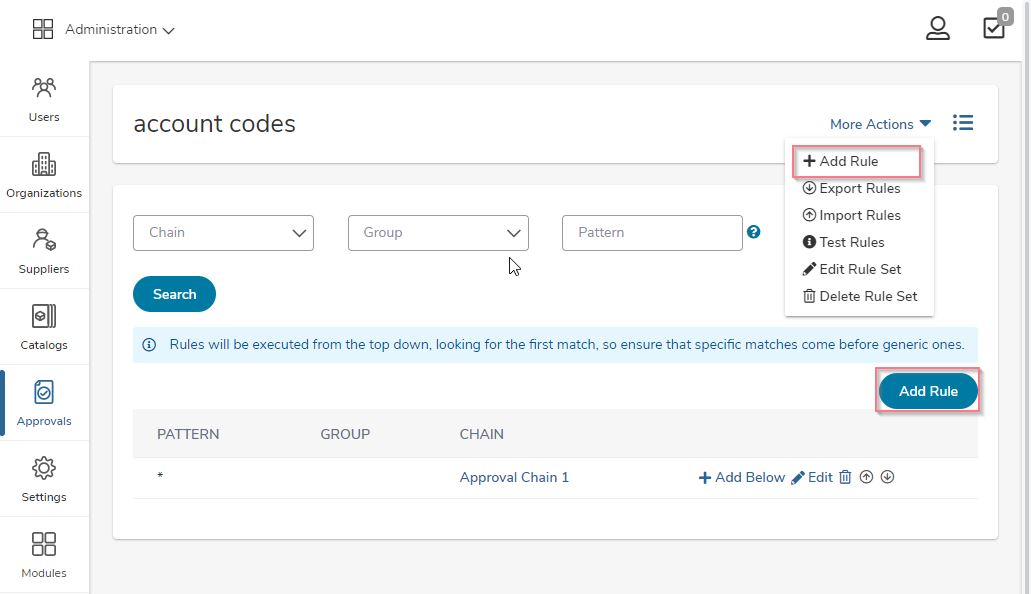Click the GROUP column header
Screen dimensions: 1031x594
(x=345, y=434)
